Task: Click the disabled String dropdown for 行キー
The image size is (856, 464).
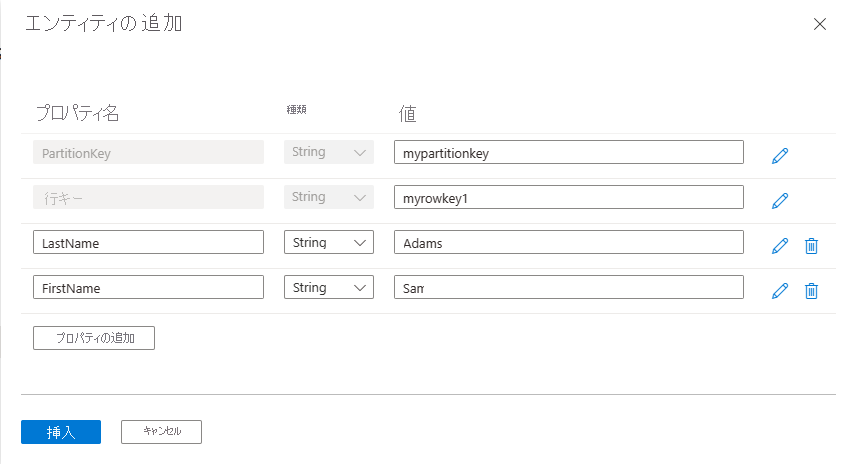Action: click(x=329, y=197)
